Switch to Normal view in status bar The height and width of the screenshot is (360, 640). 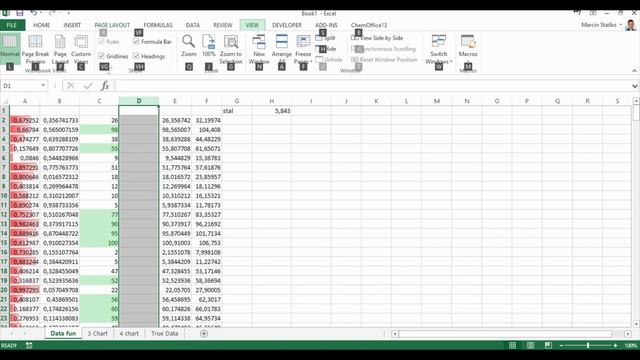pyautogui.click(x=513, y=346)
